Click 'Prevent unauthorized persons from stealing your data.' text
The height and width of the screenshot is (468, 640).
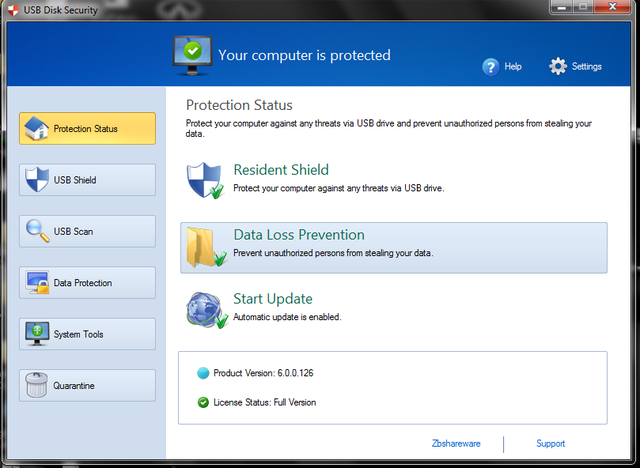[x=333, y=253]
